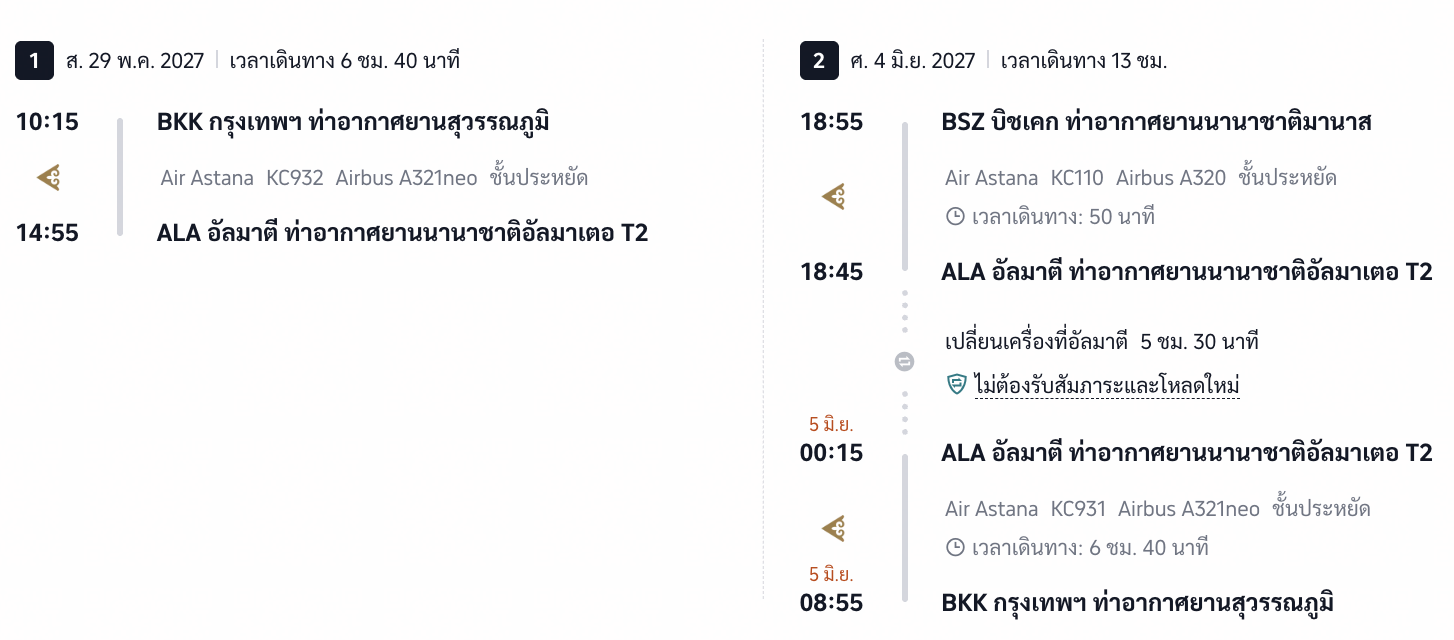Screen dimensions: 1454x640
Task: Click the 10:15 departure time
Action: click(47, 122)
